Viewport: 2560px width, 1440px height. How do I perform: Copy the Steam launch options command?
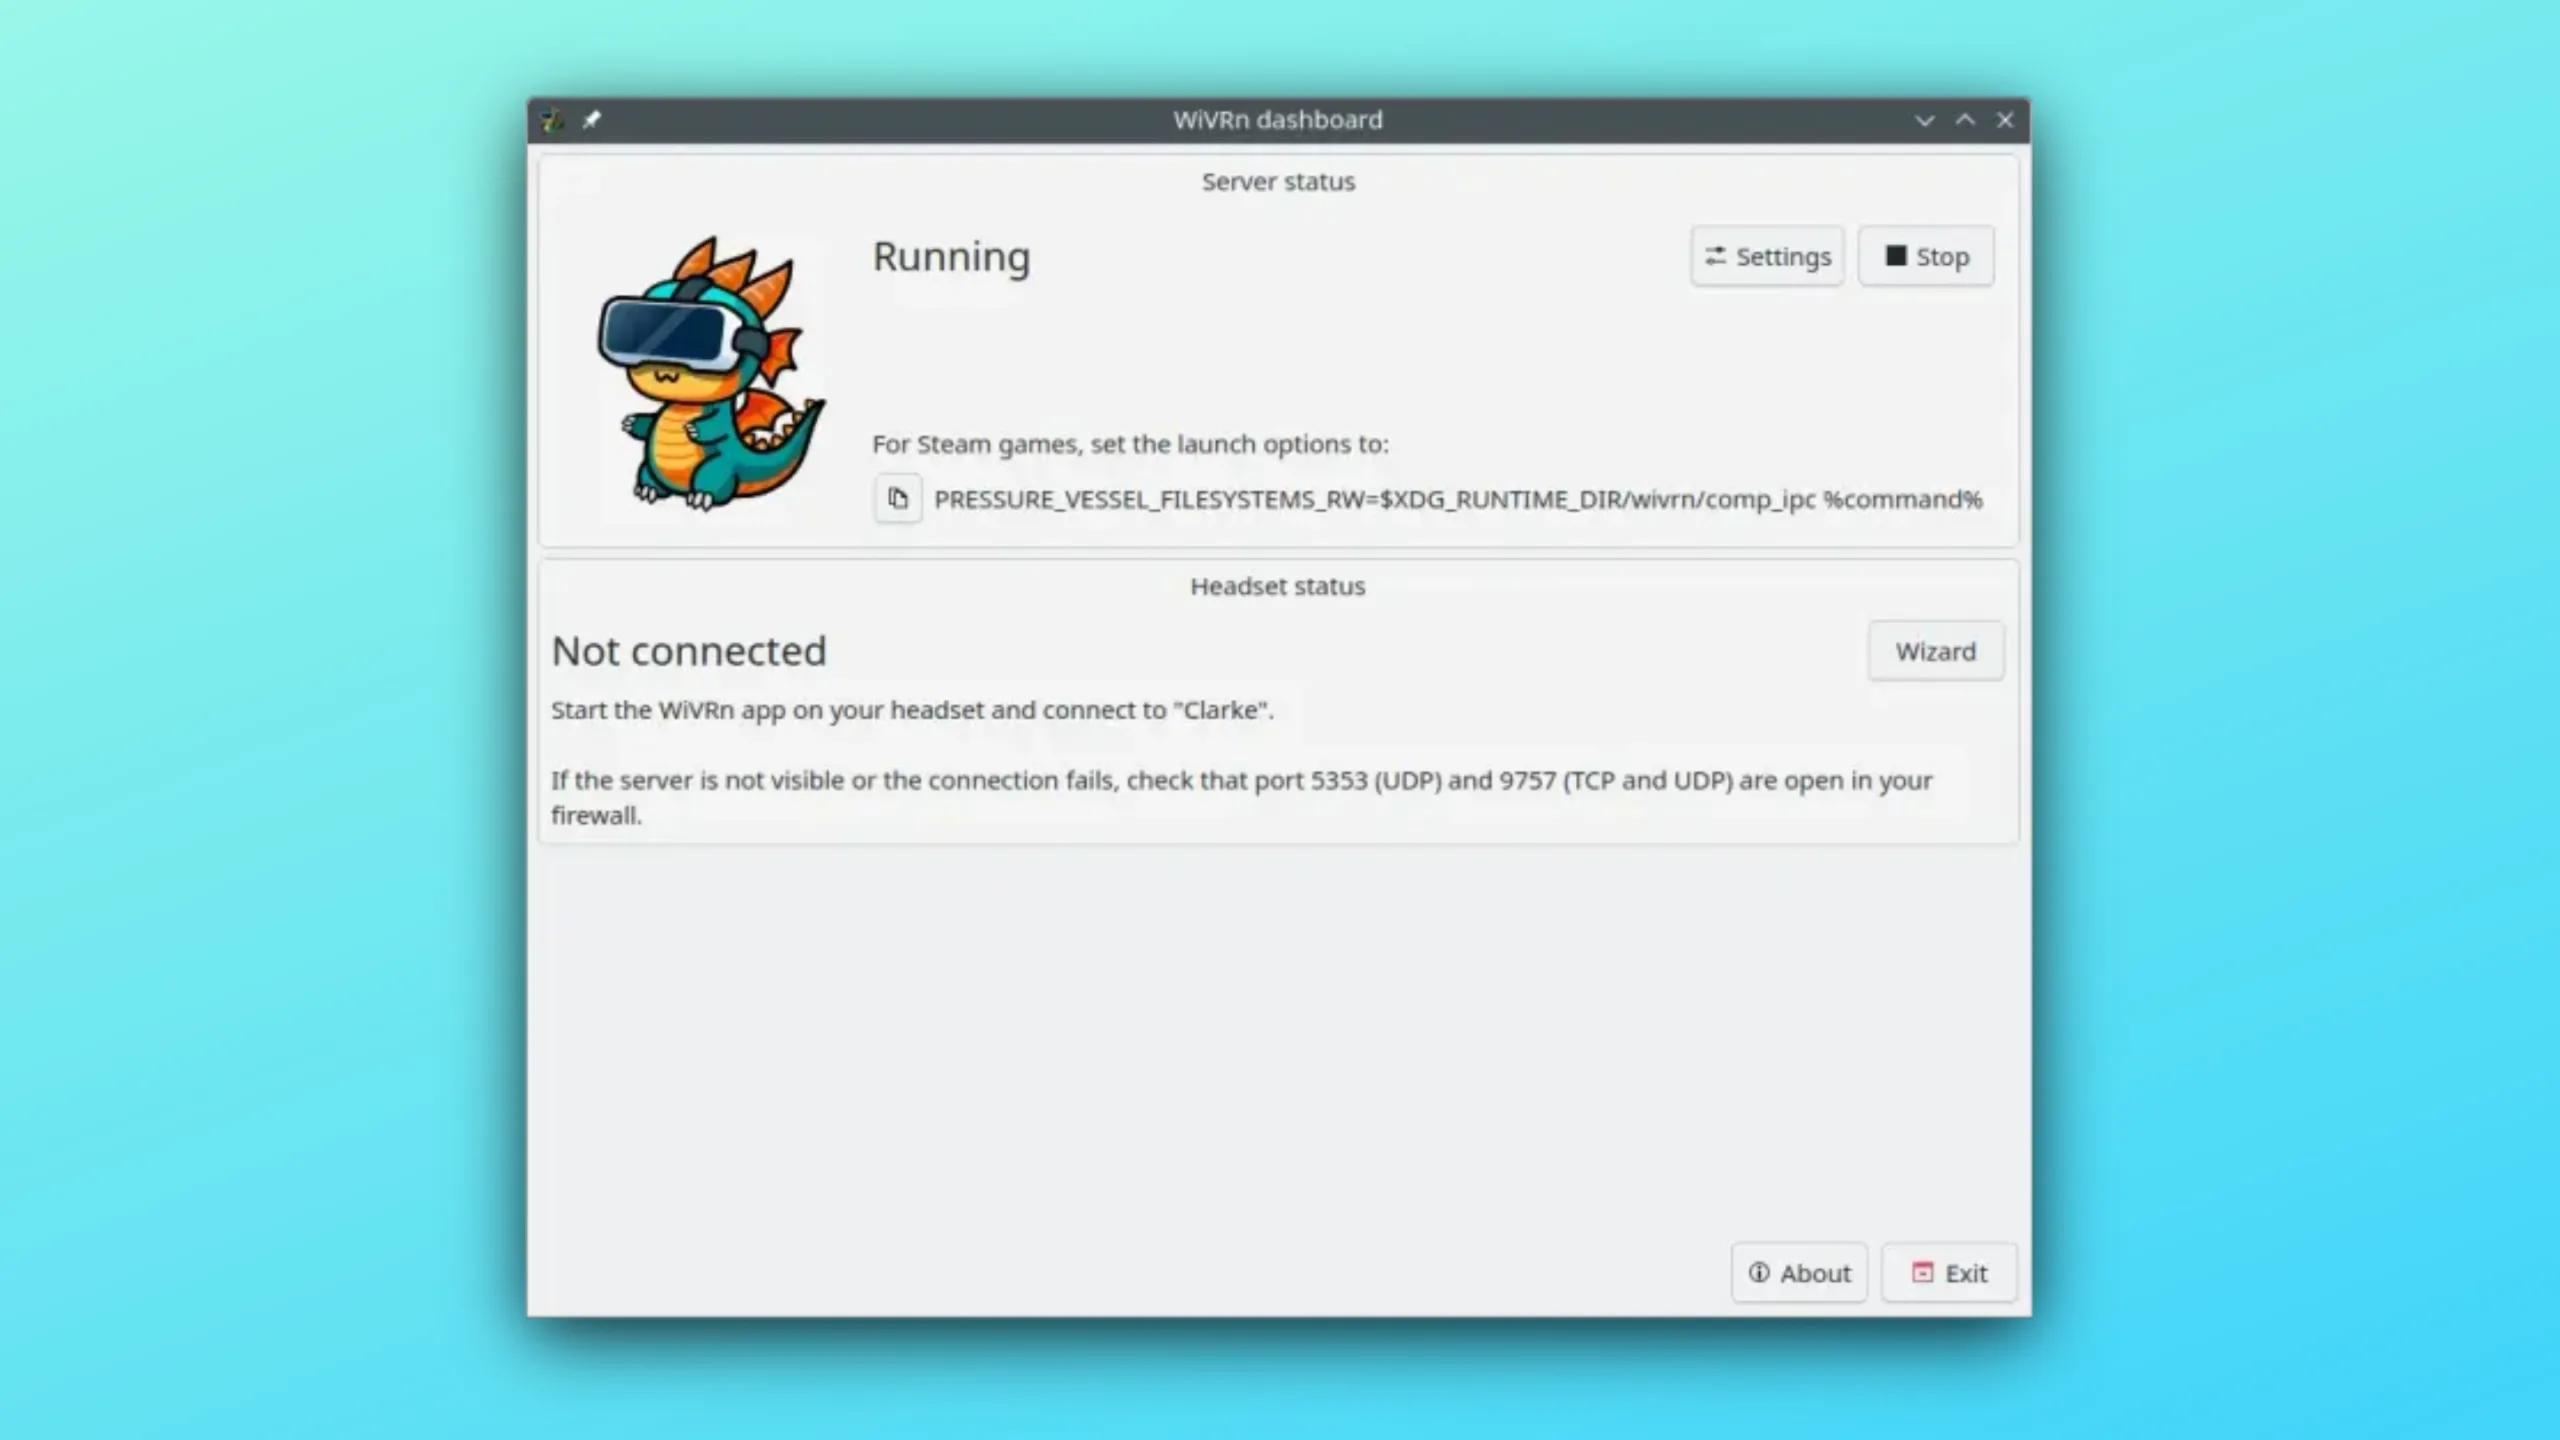898,498
